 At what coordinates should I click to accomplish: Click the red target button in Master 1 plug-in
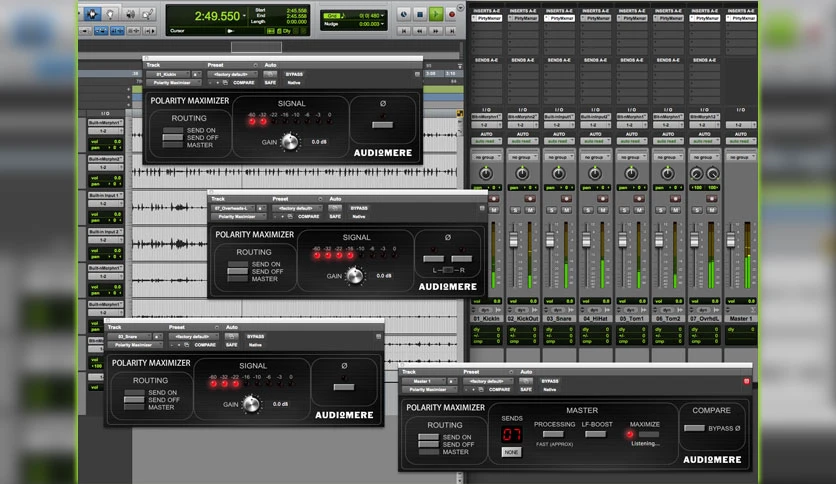[746, 381]
